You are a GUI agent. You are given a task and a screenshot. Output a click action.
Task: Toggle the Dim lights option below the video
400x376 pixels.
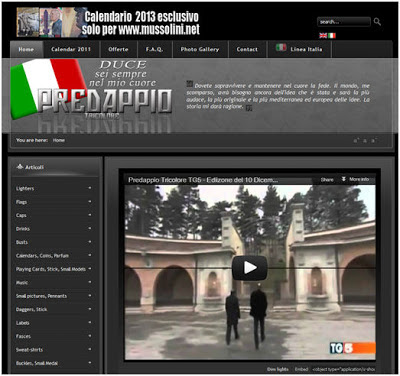(x=278, y=369)
